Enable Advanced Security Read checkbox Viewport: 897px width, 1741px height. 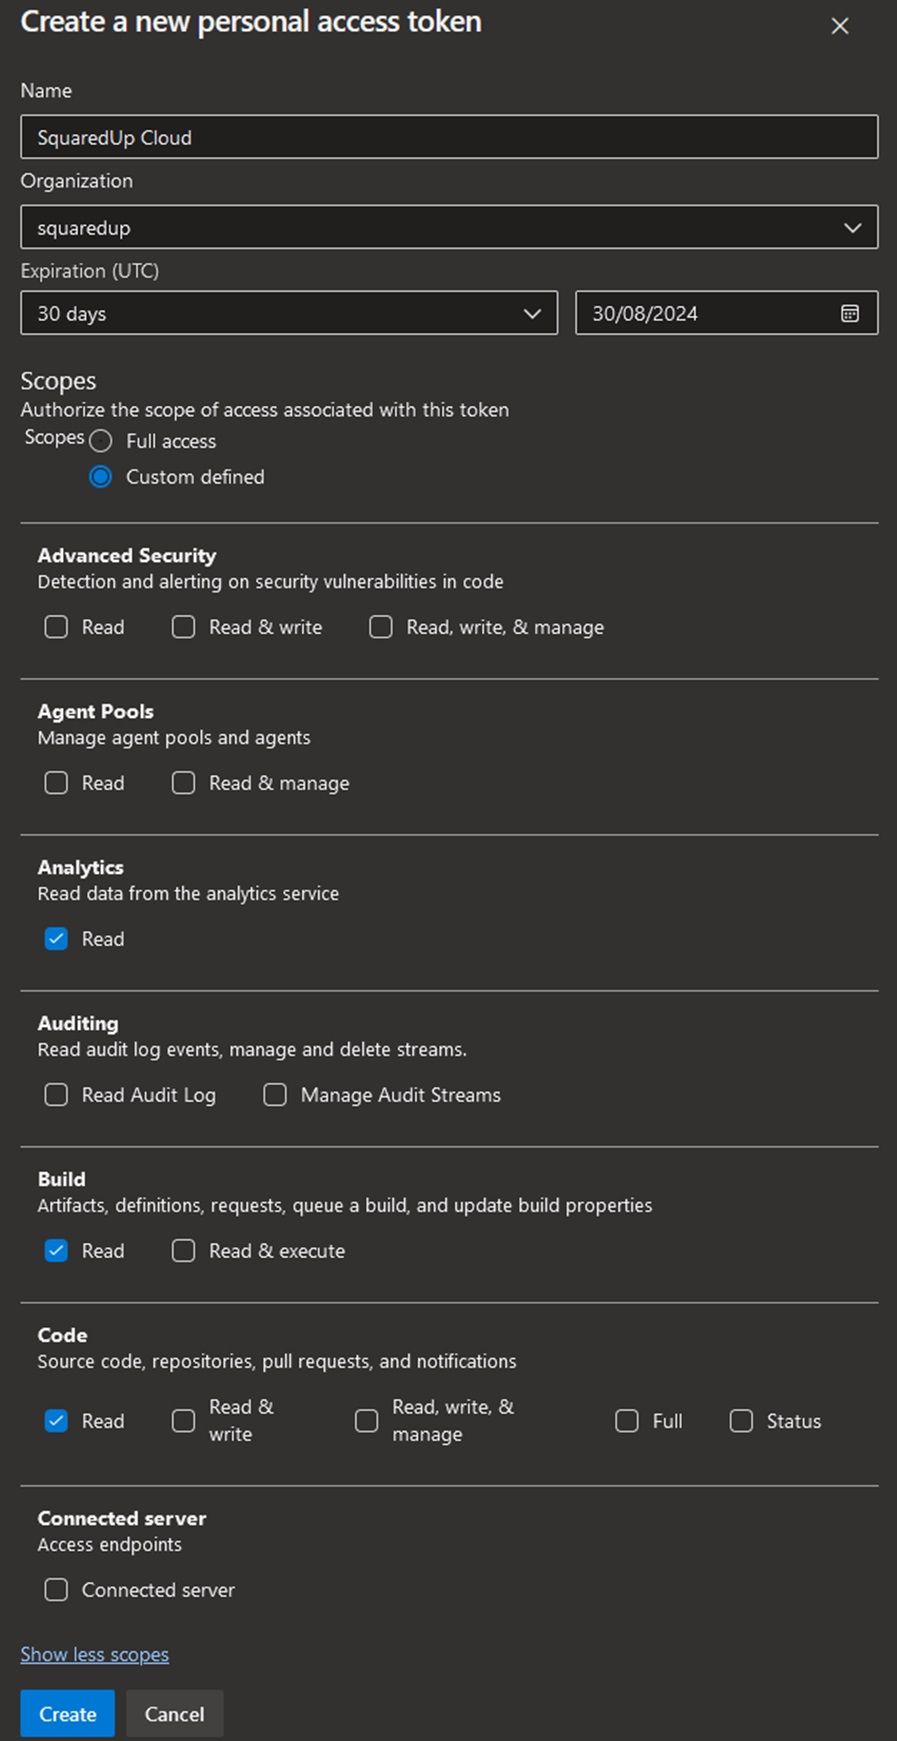point(56,627)
